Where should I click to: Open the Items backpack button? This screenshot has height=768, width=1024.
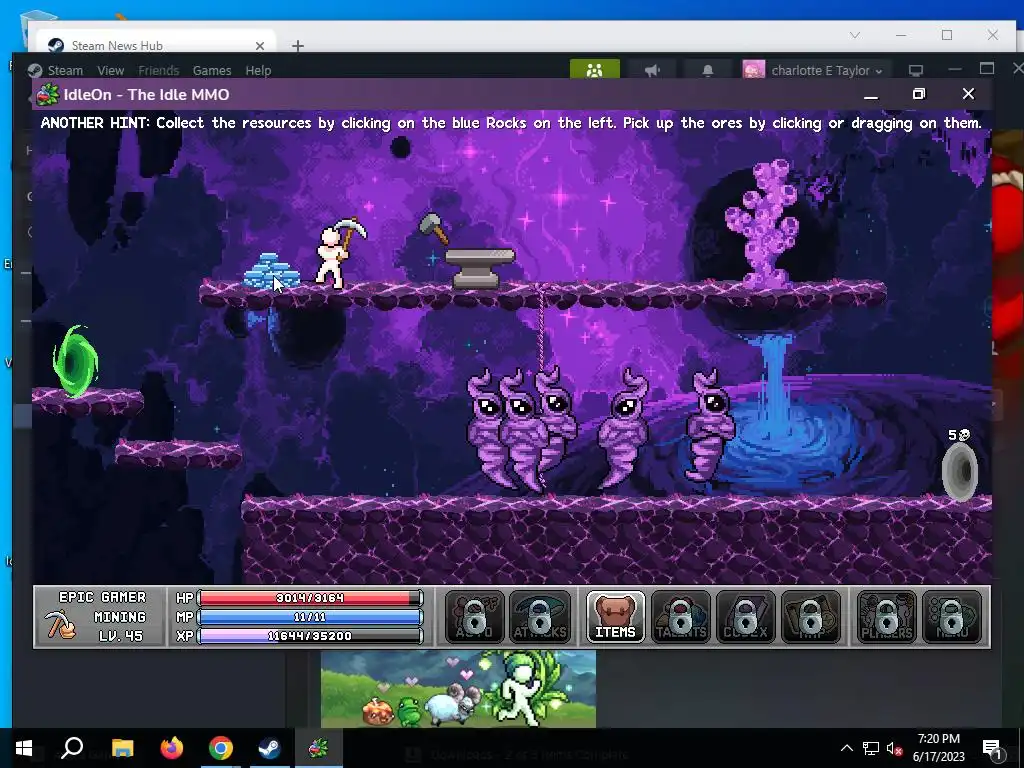[x=615, y=617]
